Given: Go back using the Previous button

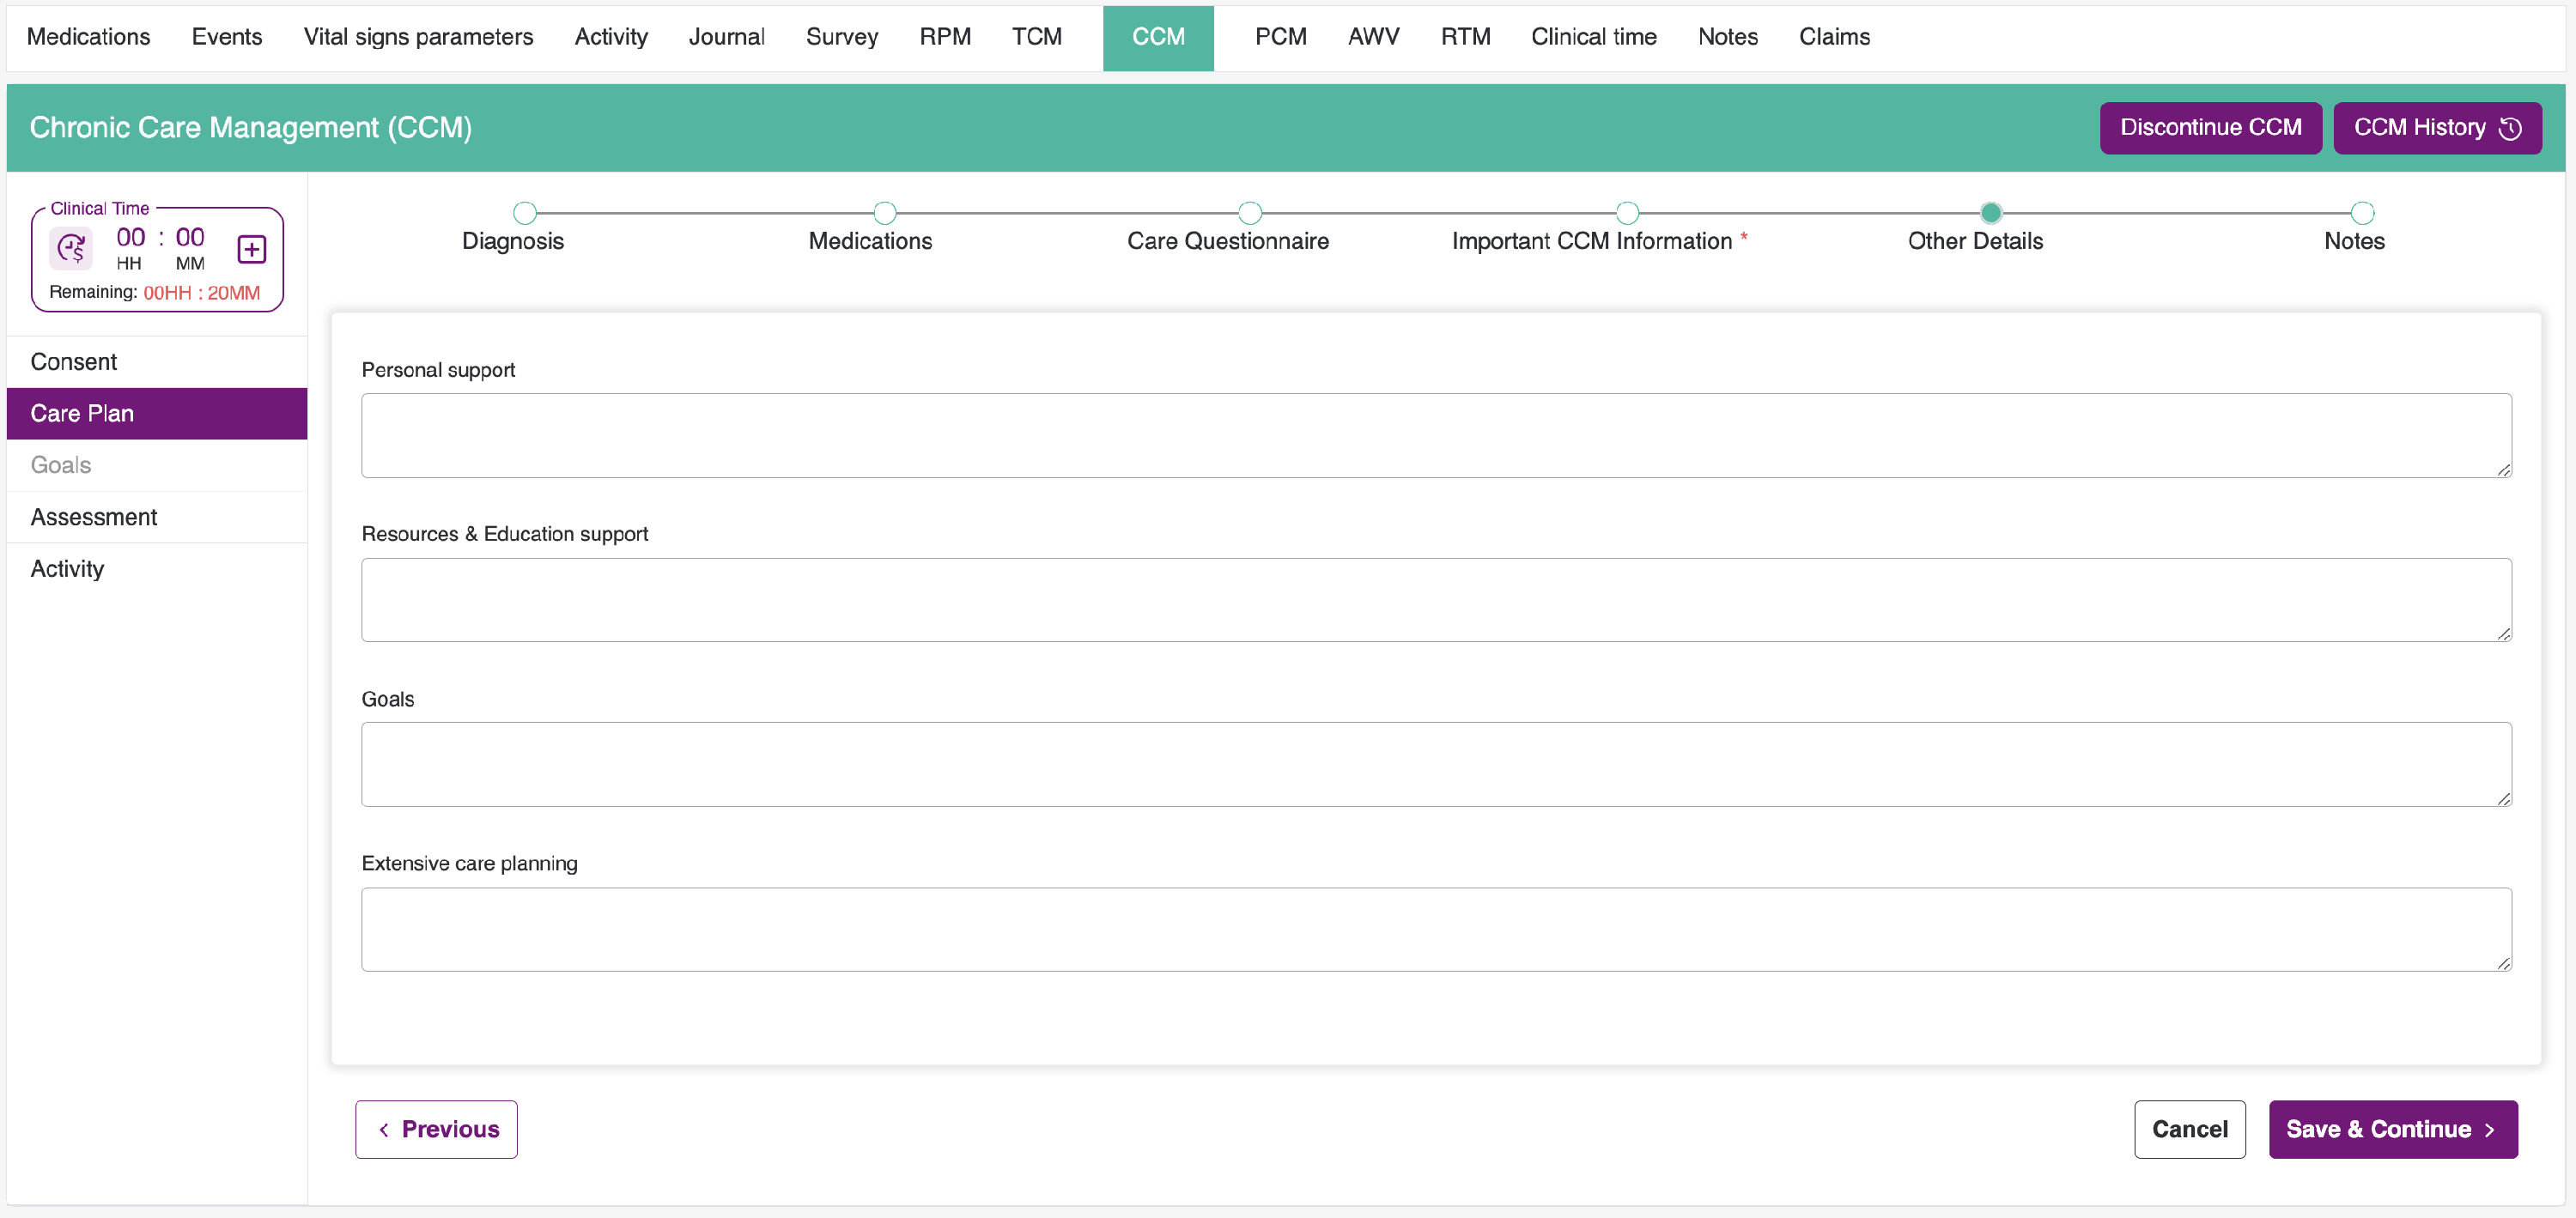Looking at the screenshot, I should coord(436,1129).
